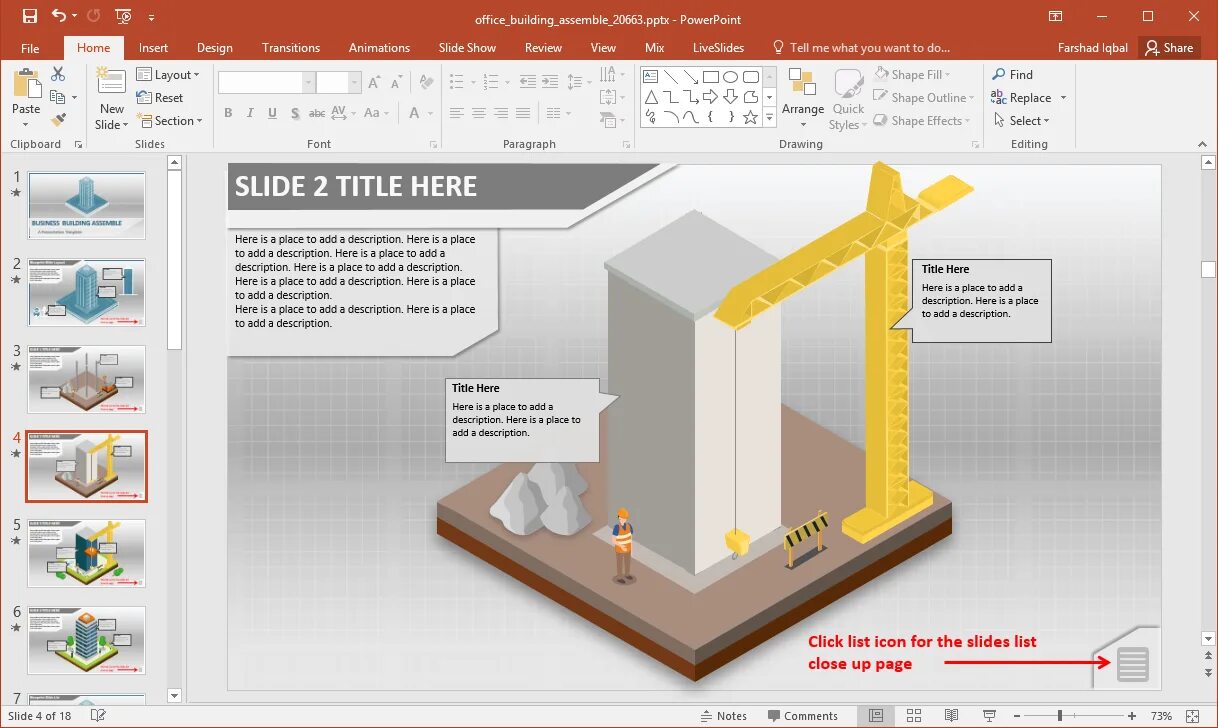Select the Freeform Scribble shape
Screen dimensions: 1218x728
tap(651, 117)
